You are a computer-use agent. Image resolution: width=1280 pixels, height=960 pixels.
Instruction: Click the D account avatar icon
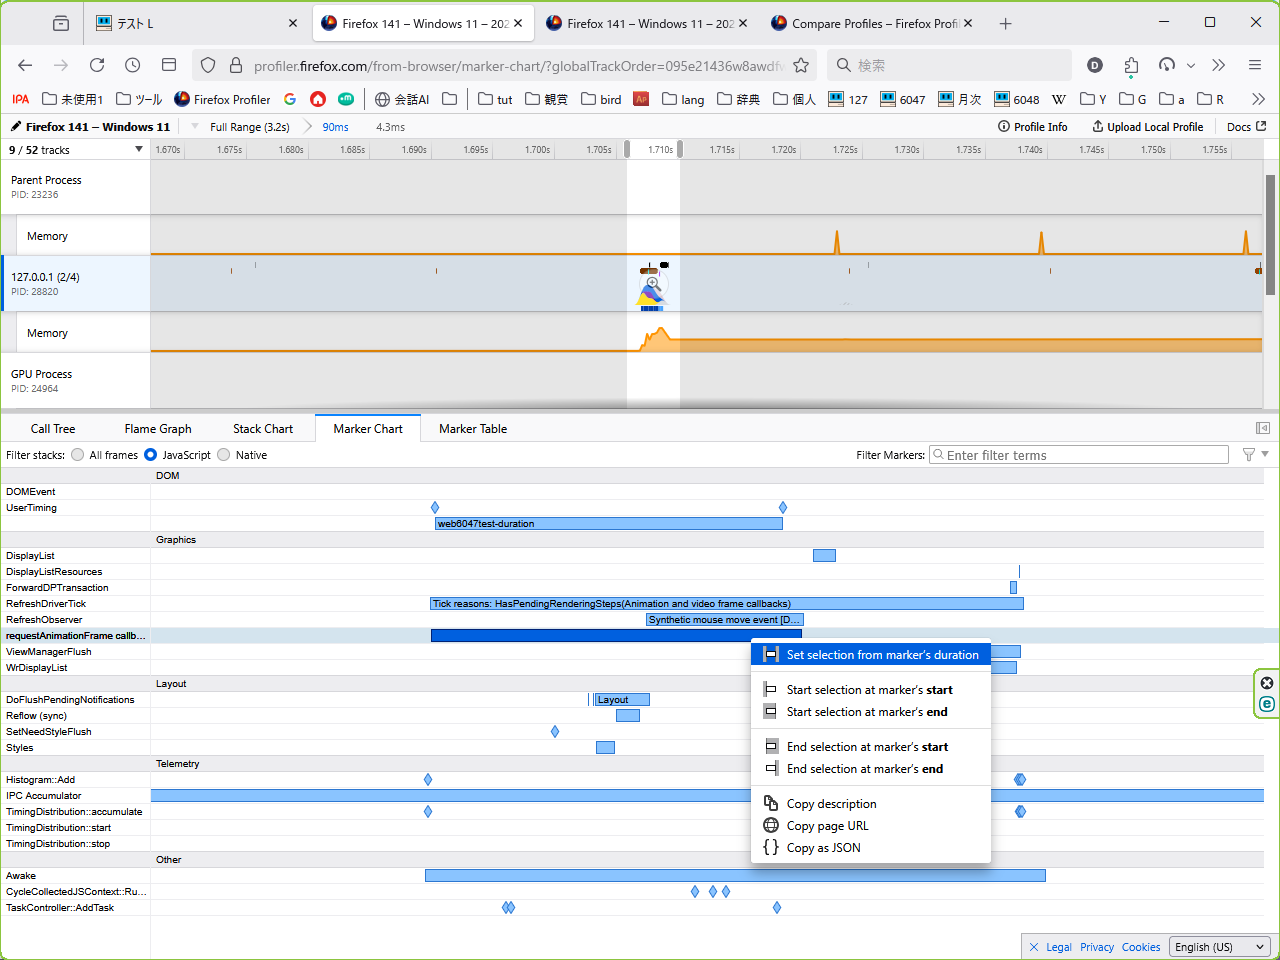click(1095, 65)
